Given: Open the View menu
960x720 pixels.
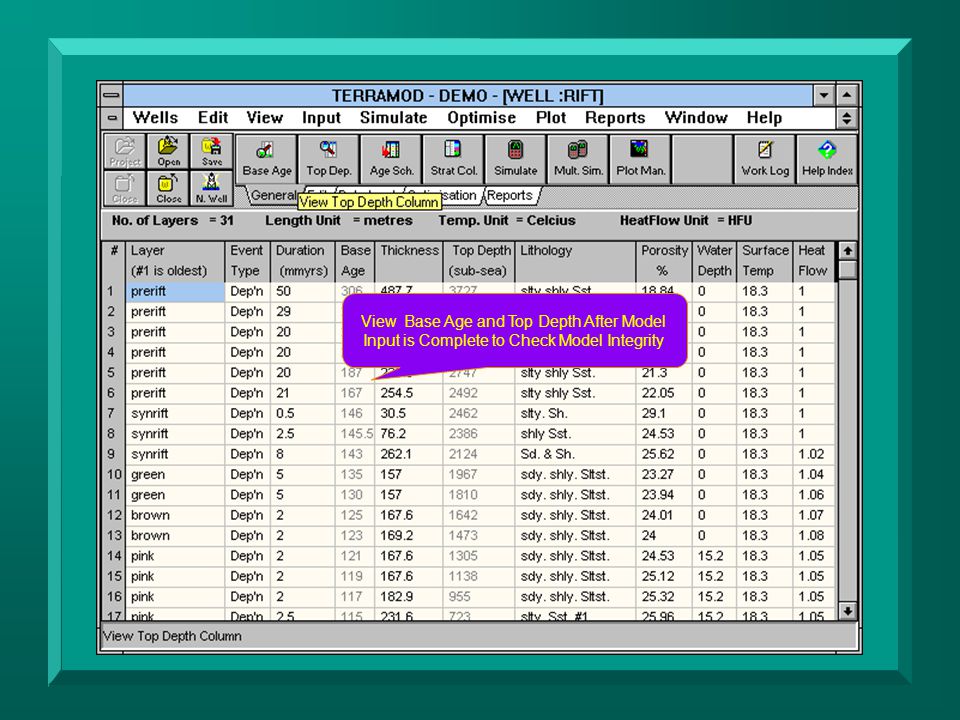Looking at the screenshot, I should [x=264, y=118].
